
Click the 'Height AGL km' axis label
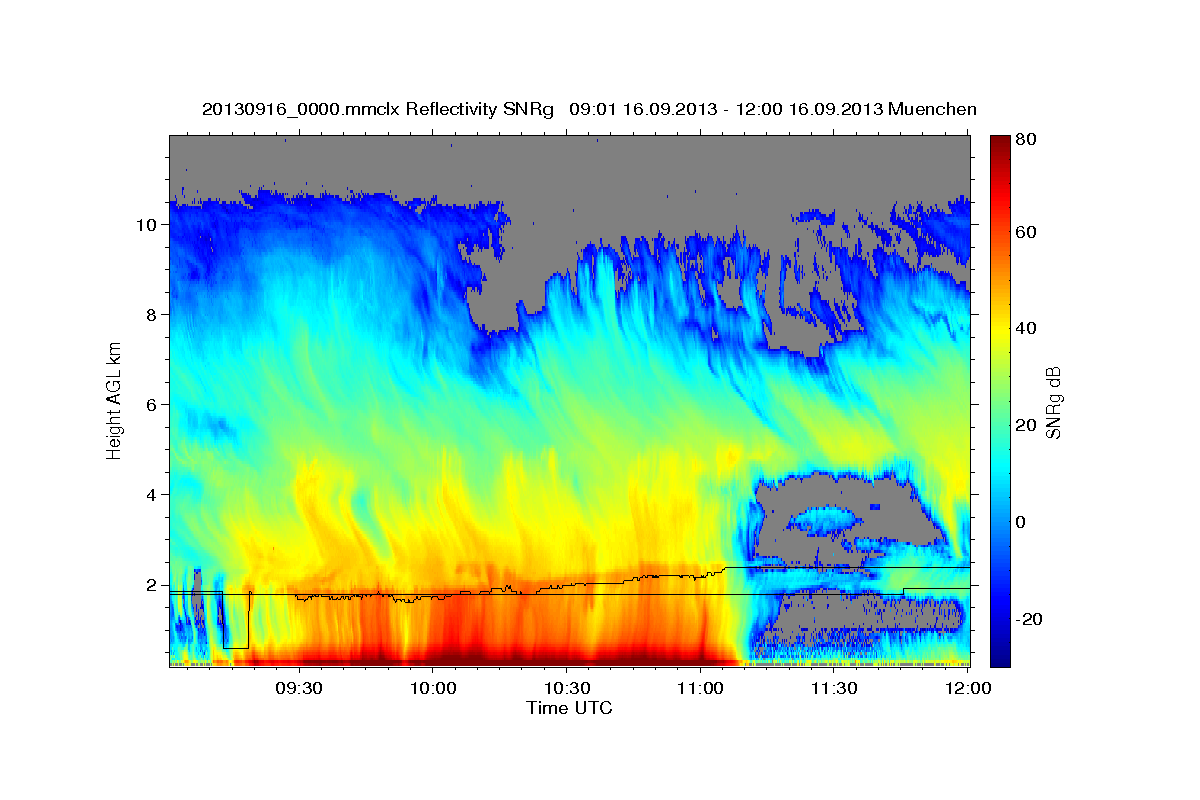(x=114, y=400)
